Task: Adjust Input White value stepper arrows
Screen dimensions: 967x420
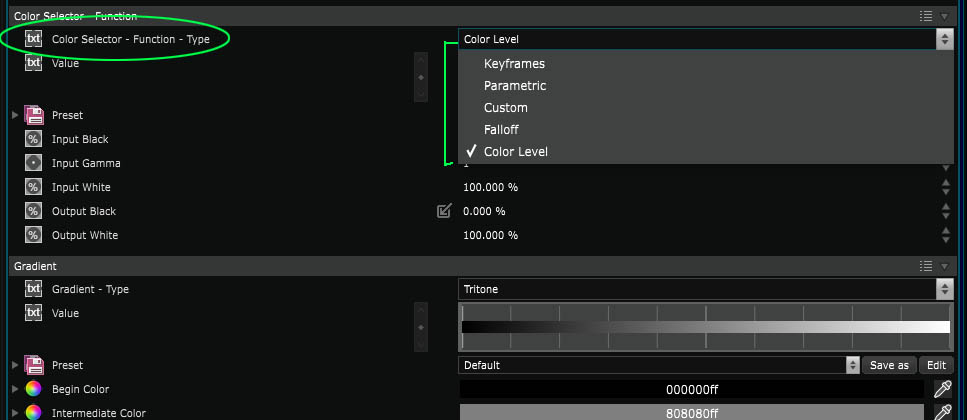Action: point(945,187)
